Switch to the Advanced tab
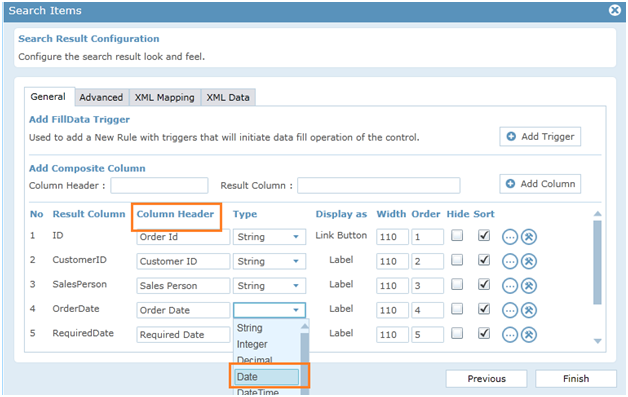The image size is (628, 397). click(x=101, y=97)
